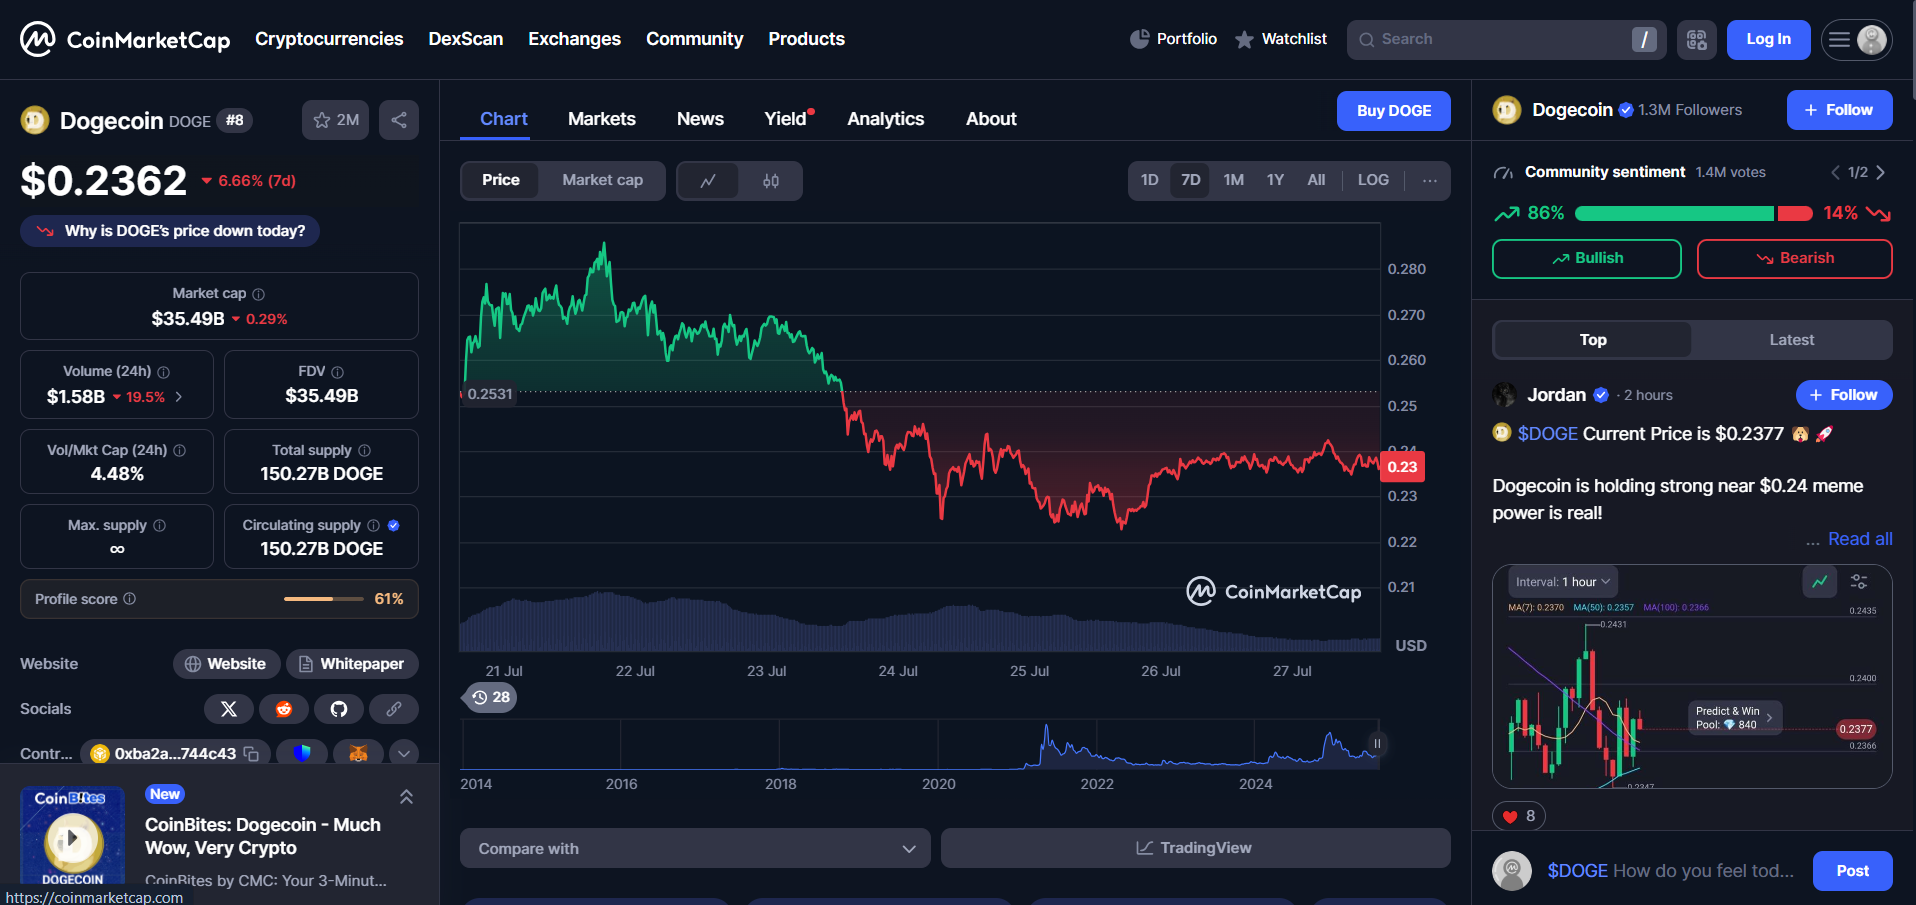
Task: Select the 1D time range
Action: click(x=1150, y=181)
